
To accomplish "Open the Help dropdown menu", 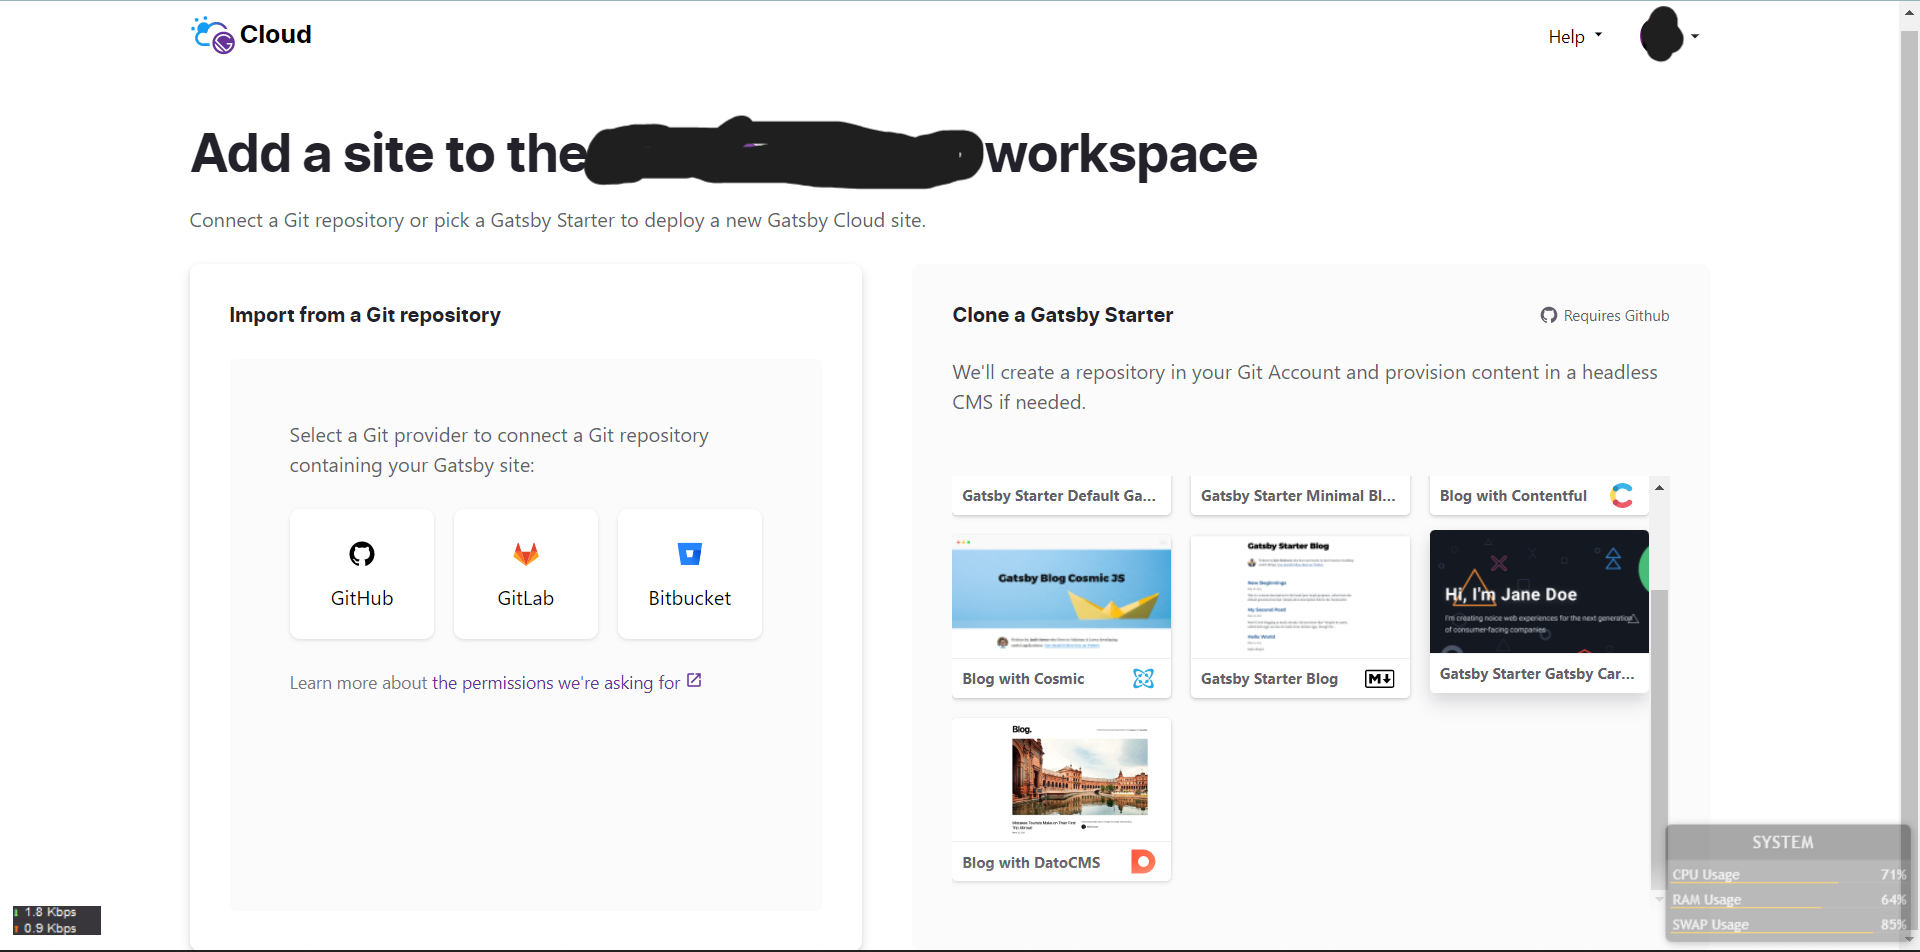I will point(1575,37).
